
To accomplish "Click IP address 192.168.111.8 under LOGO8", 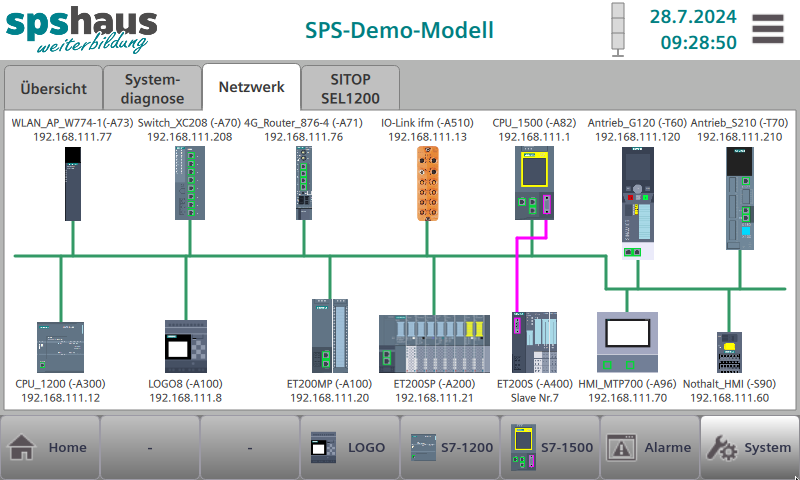I will click(x=186, y=398).
